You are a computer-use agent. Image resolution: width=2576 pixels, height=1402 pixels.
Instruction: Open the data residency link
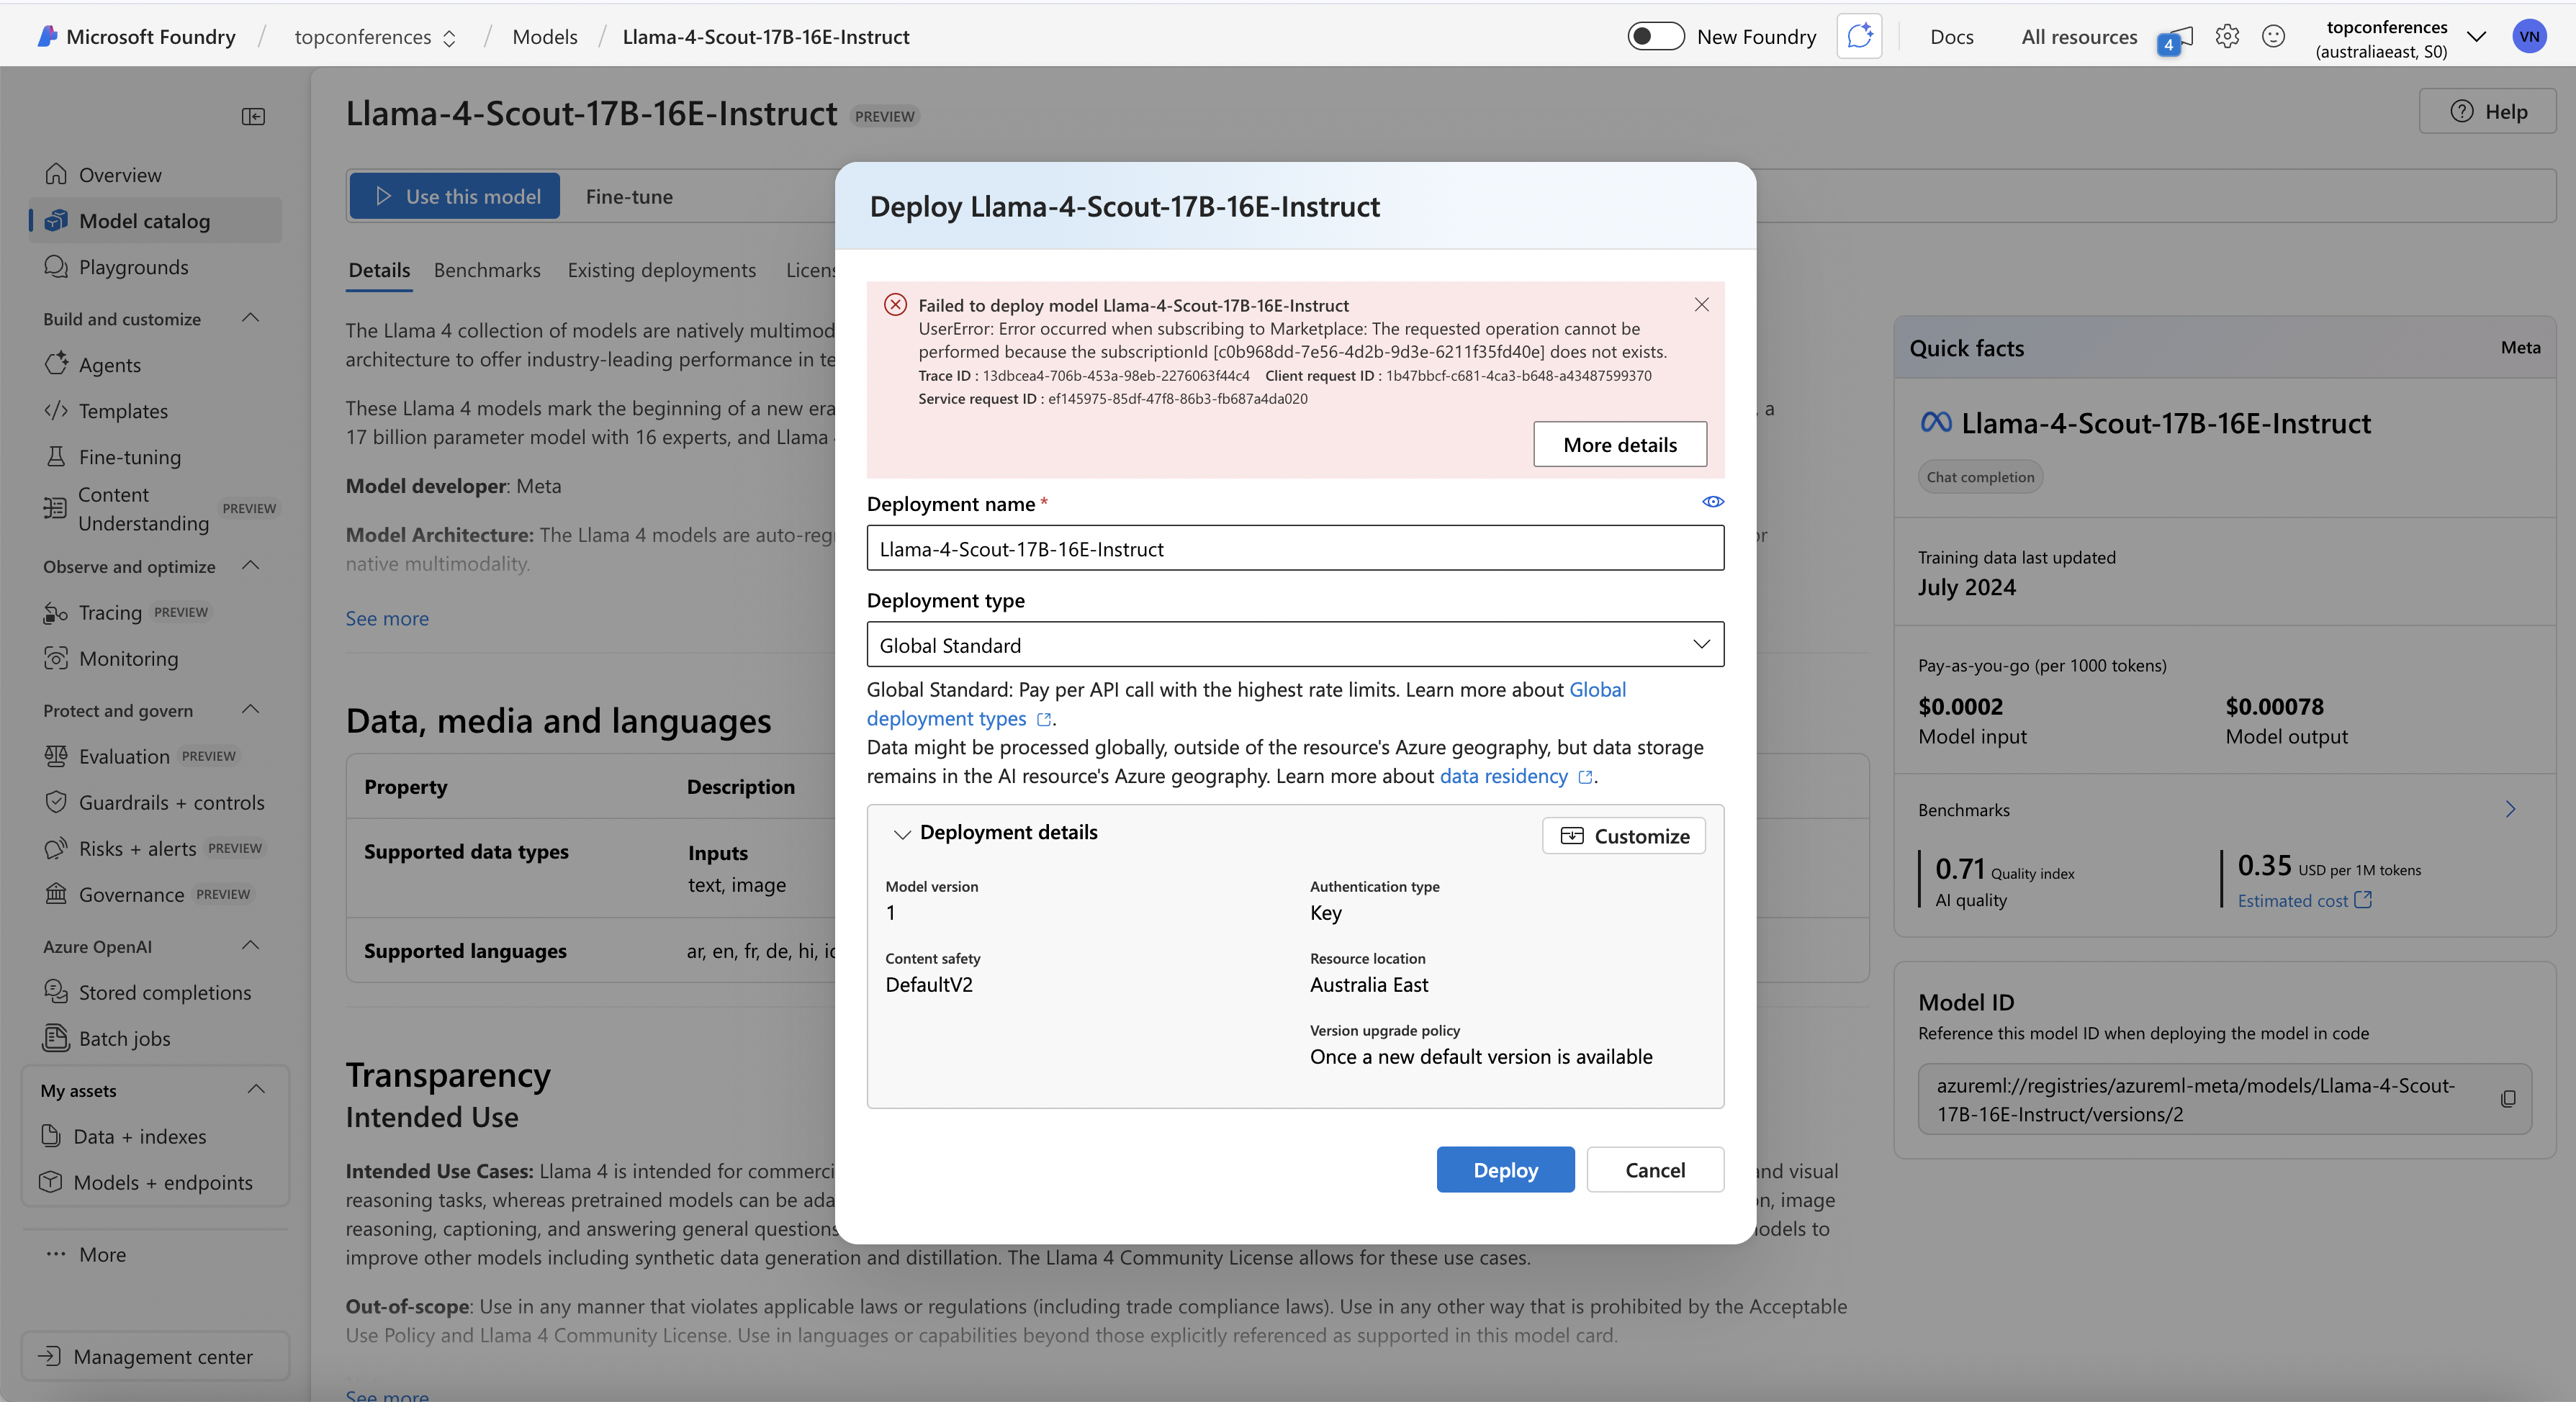click(1503, 776)
